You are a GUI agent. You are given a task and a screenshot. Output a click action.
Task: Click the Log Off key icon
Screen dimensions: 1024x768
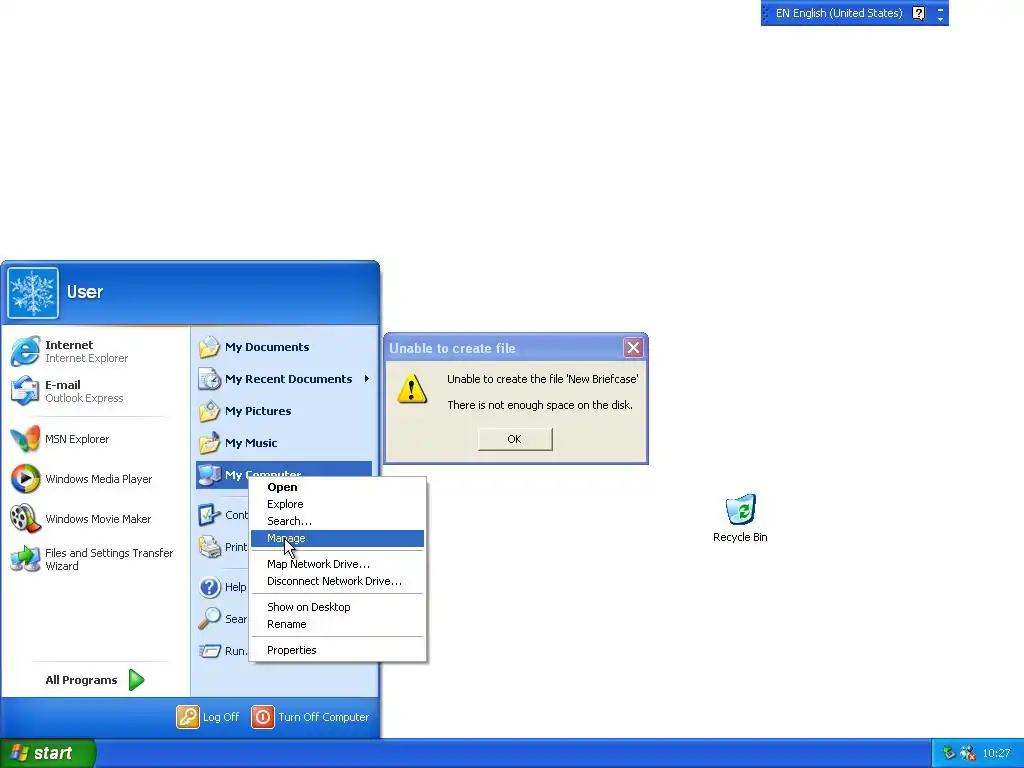click(187, 716)
